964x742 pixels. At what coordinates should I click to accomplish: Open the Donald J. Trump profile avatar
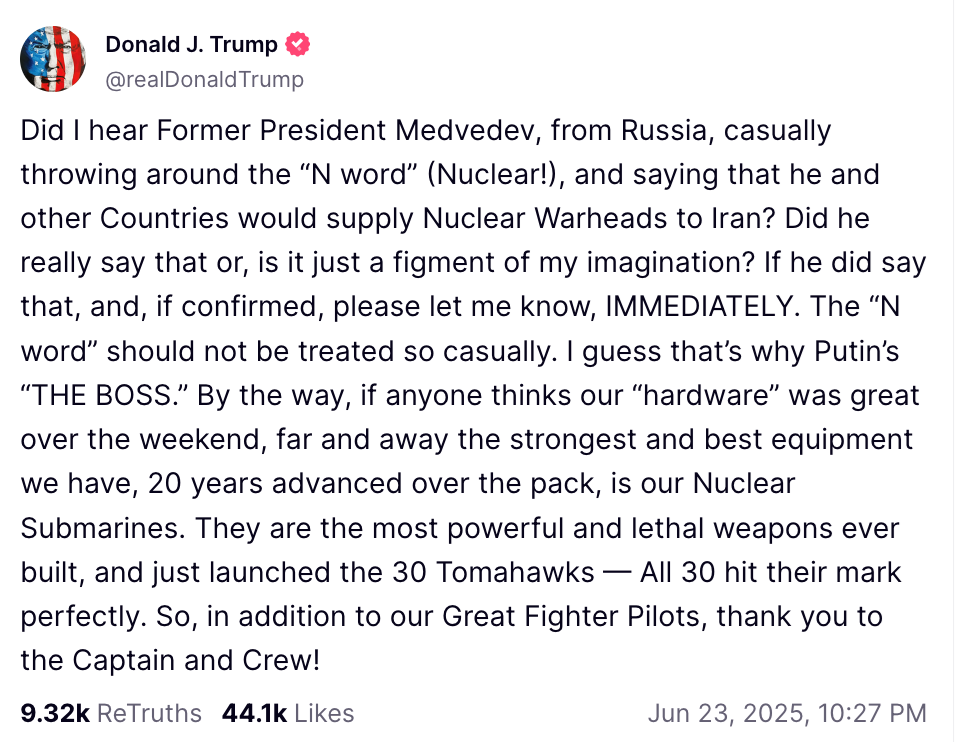click(53, 60)
